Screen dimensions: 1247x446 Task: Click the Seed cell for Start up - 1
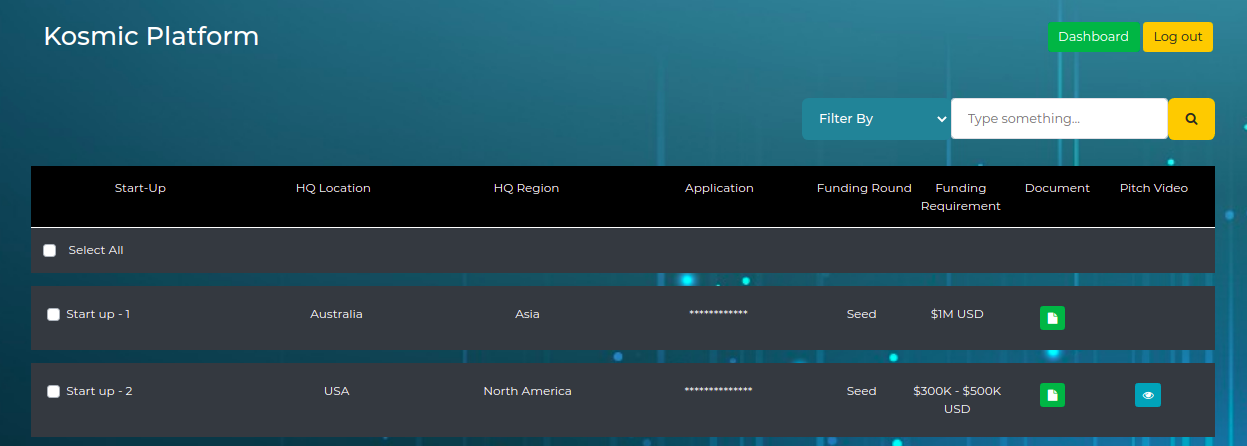click(861, 314)
